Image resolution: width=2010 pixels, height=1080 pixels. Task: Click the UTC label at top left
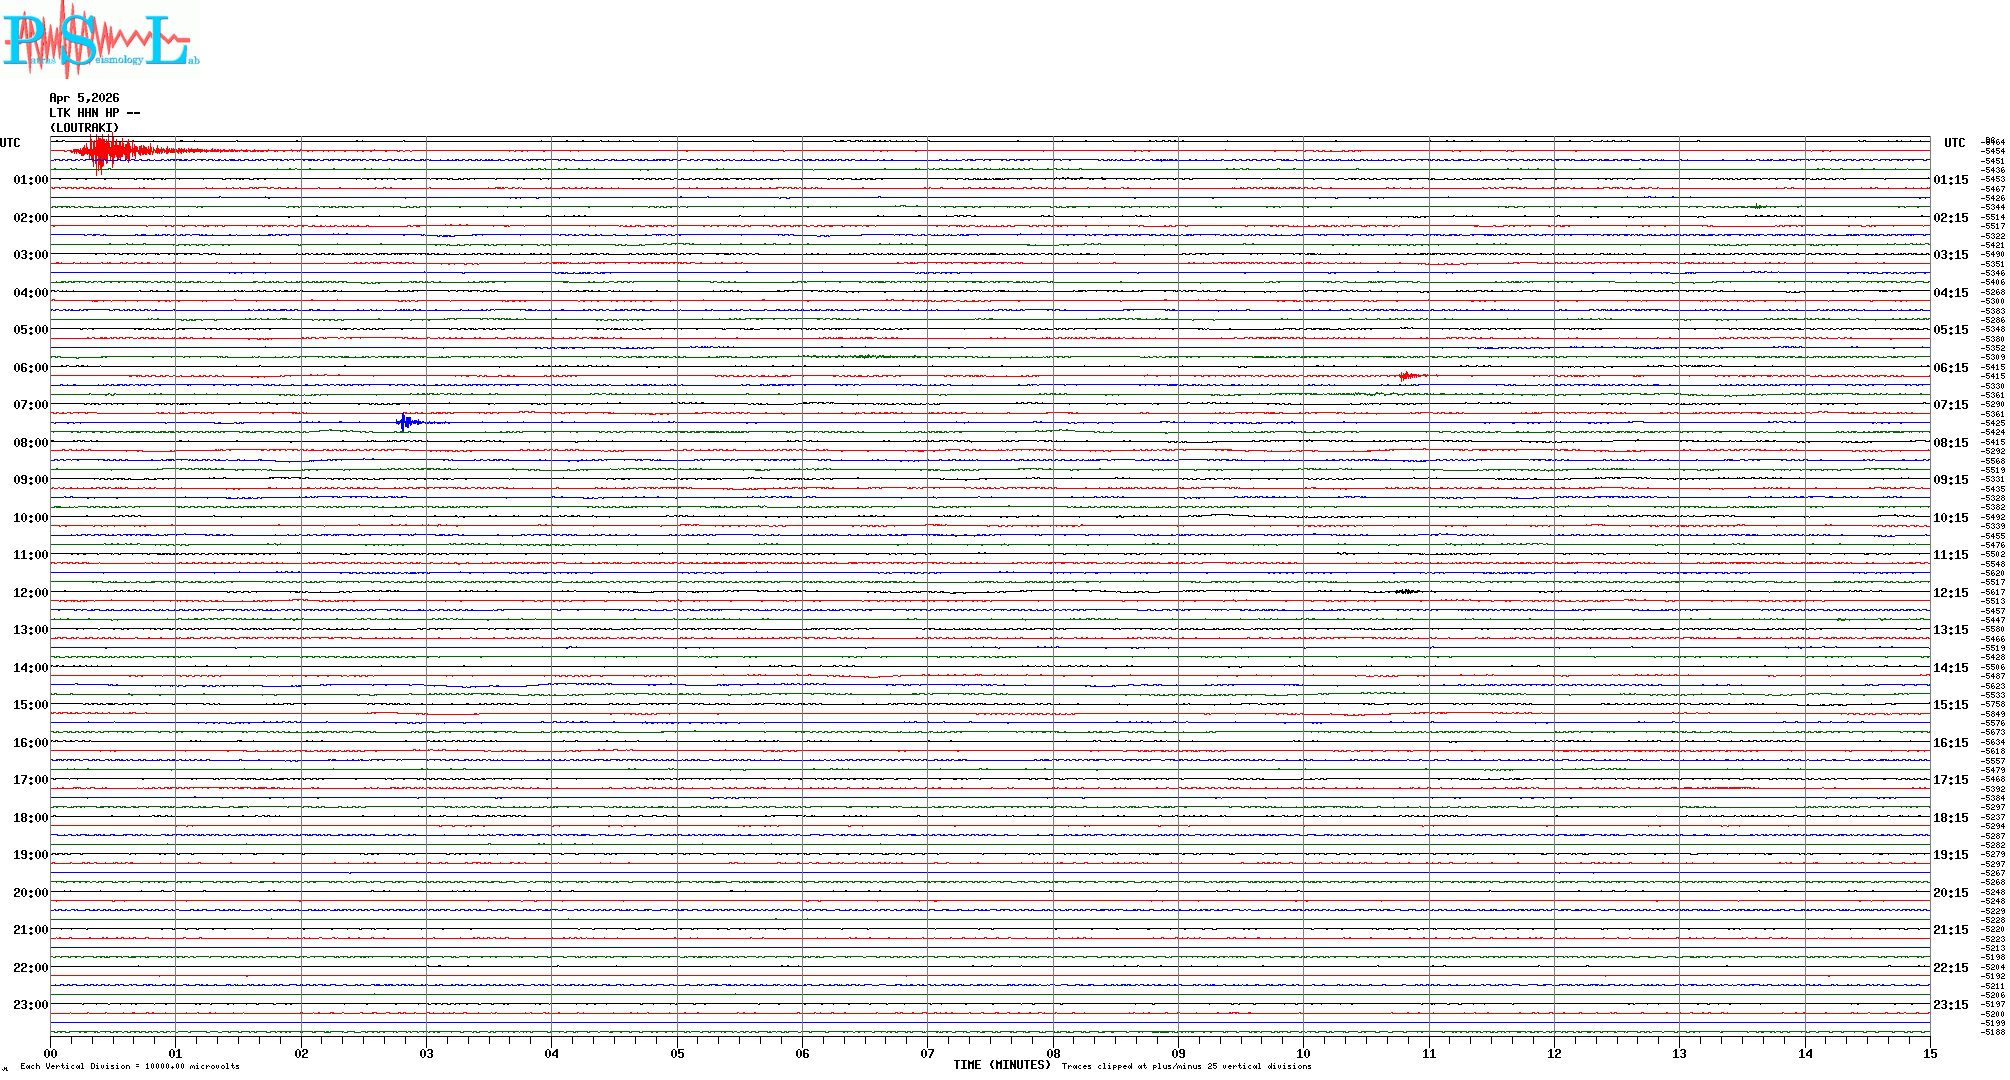click(10, 143)
